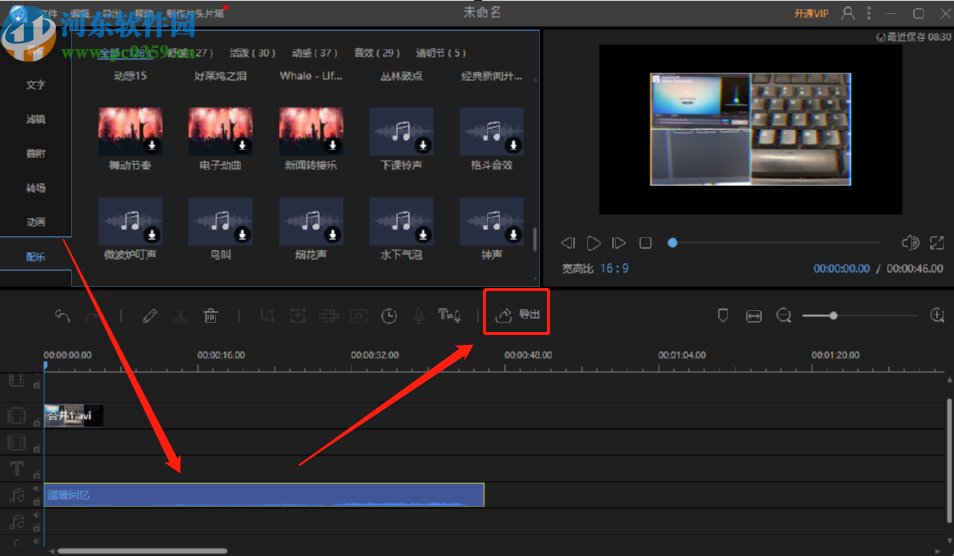Switch to the 音效 (29) category tab
This screenshot has width=954, height=556.
377,53
